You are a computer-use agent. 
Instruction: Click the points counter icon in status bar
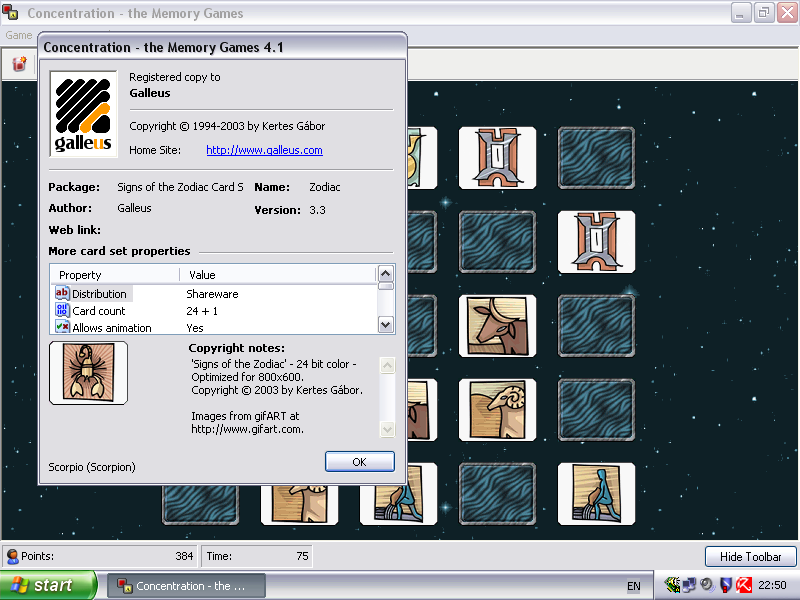click(x=12, y=556)
